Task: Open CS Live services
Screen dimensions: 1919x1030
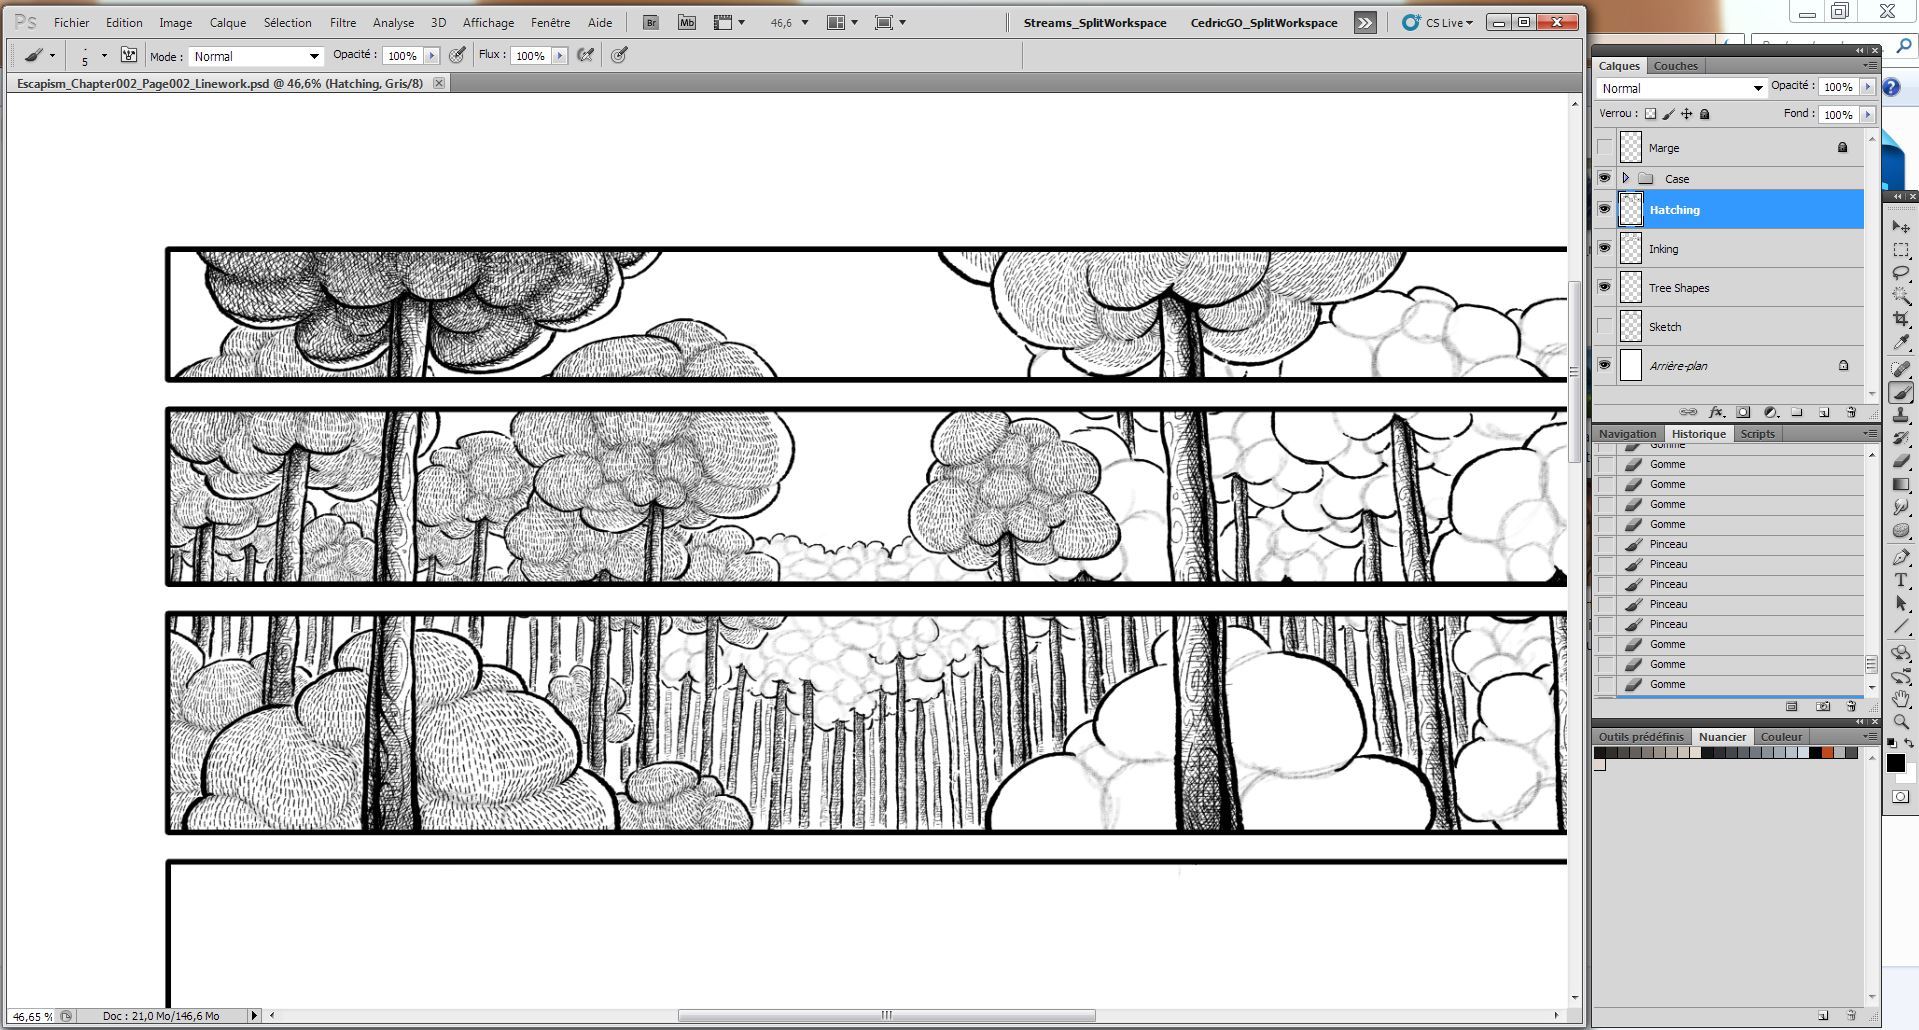Action: pos(1438,22)
